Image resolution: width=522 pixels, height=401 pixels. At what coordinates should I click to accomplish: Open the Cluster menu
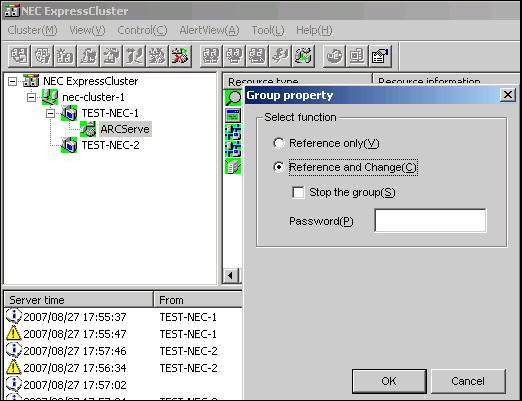[32, 30]
